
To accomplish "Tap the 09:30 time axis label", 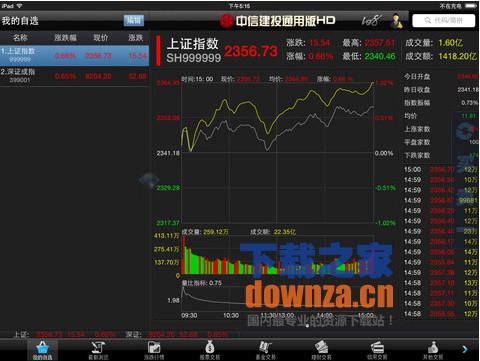I will (x=189, y=315).
